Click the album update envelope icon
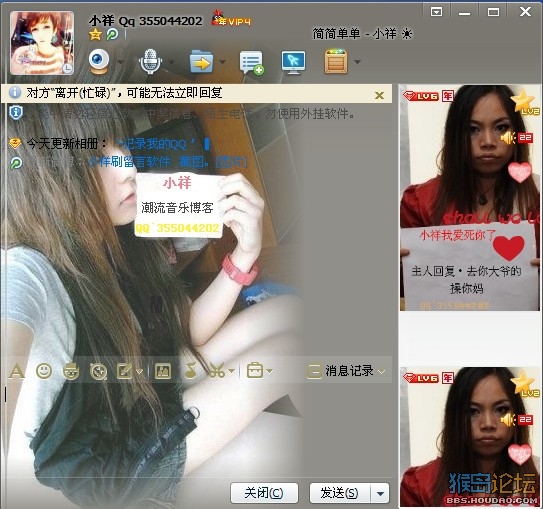This screenshot has width=543, height=509. pos(15,143)
